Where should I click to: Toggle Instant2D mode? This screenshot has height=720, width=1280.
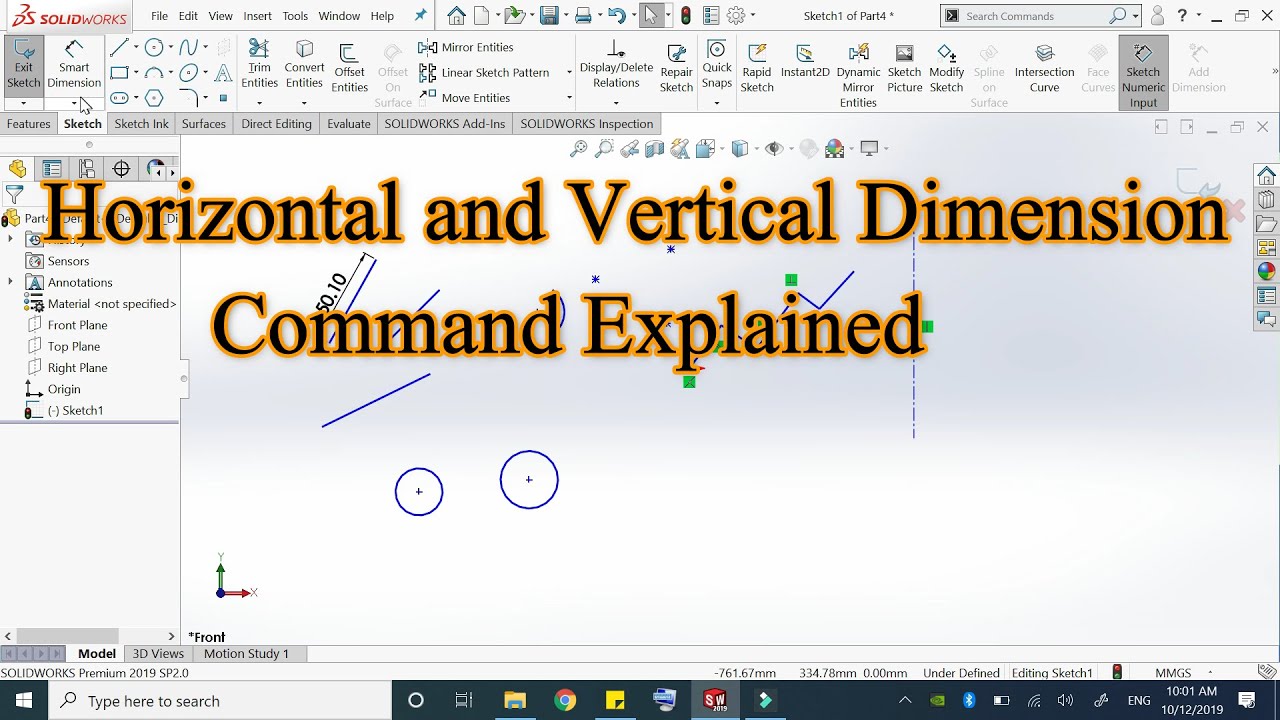(805, 62)
